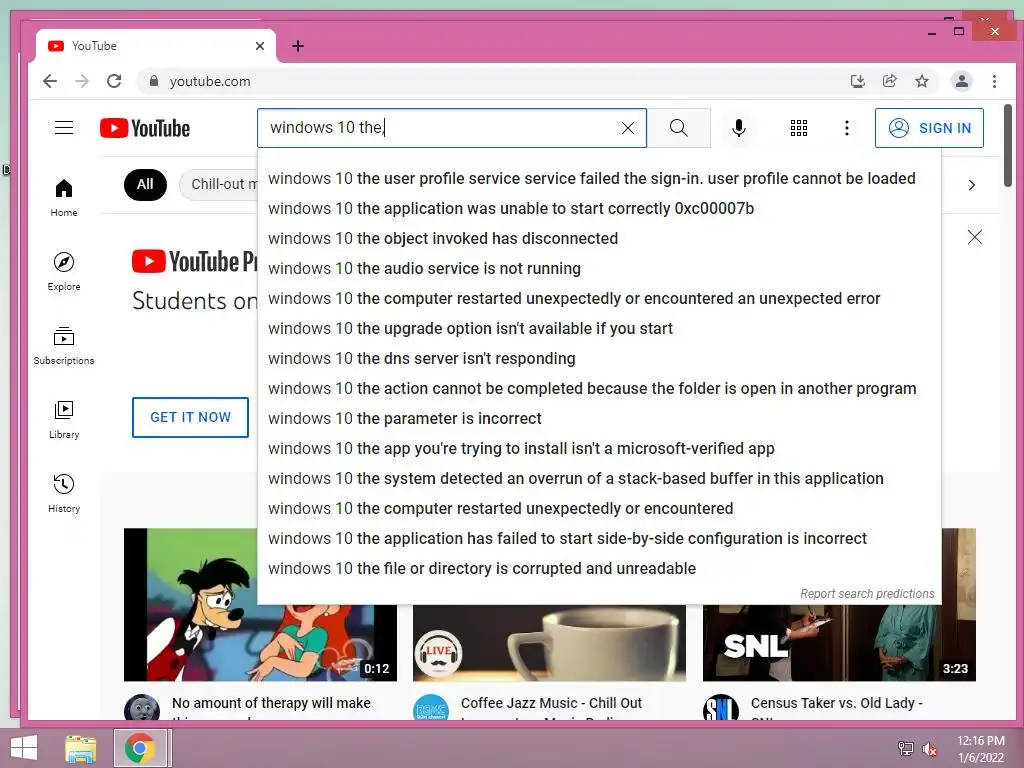This screenshot has height=768, width=1024.
Task: Open the Windows Start menu
Action: click(x=24, y=748)
